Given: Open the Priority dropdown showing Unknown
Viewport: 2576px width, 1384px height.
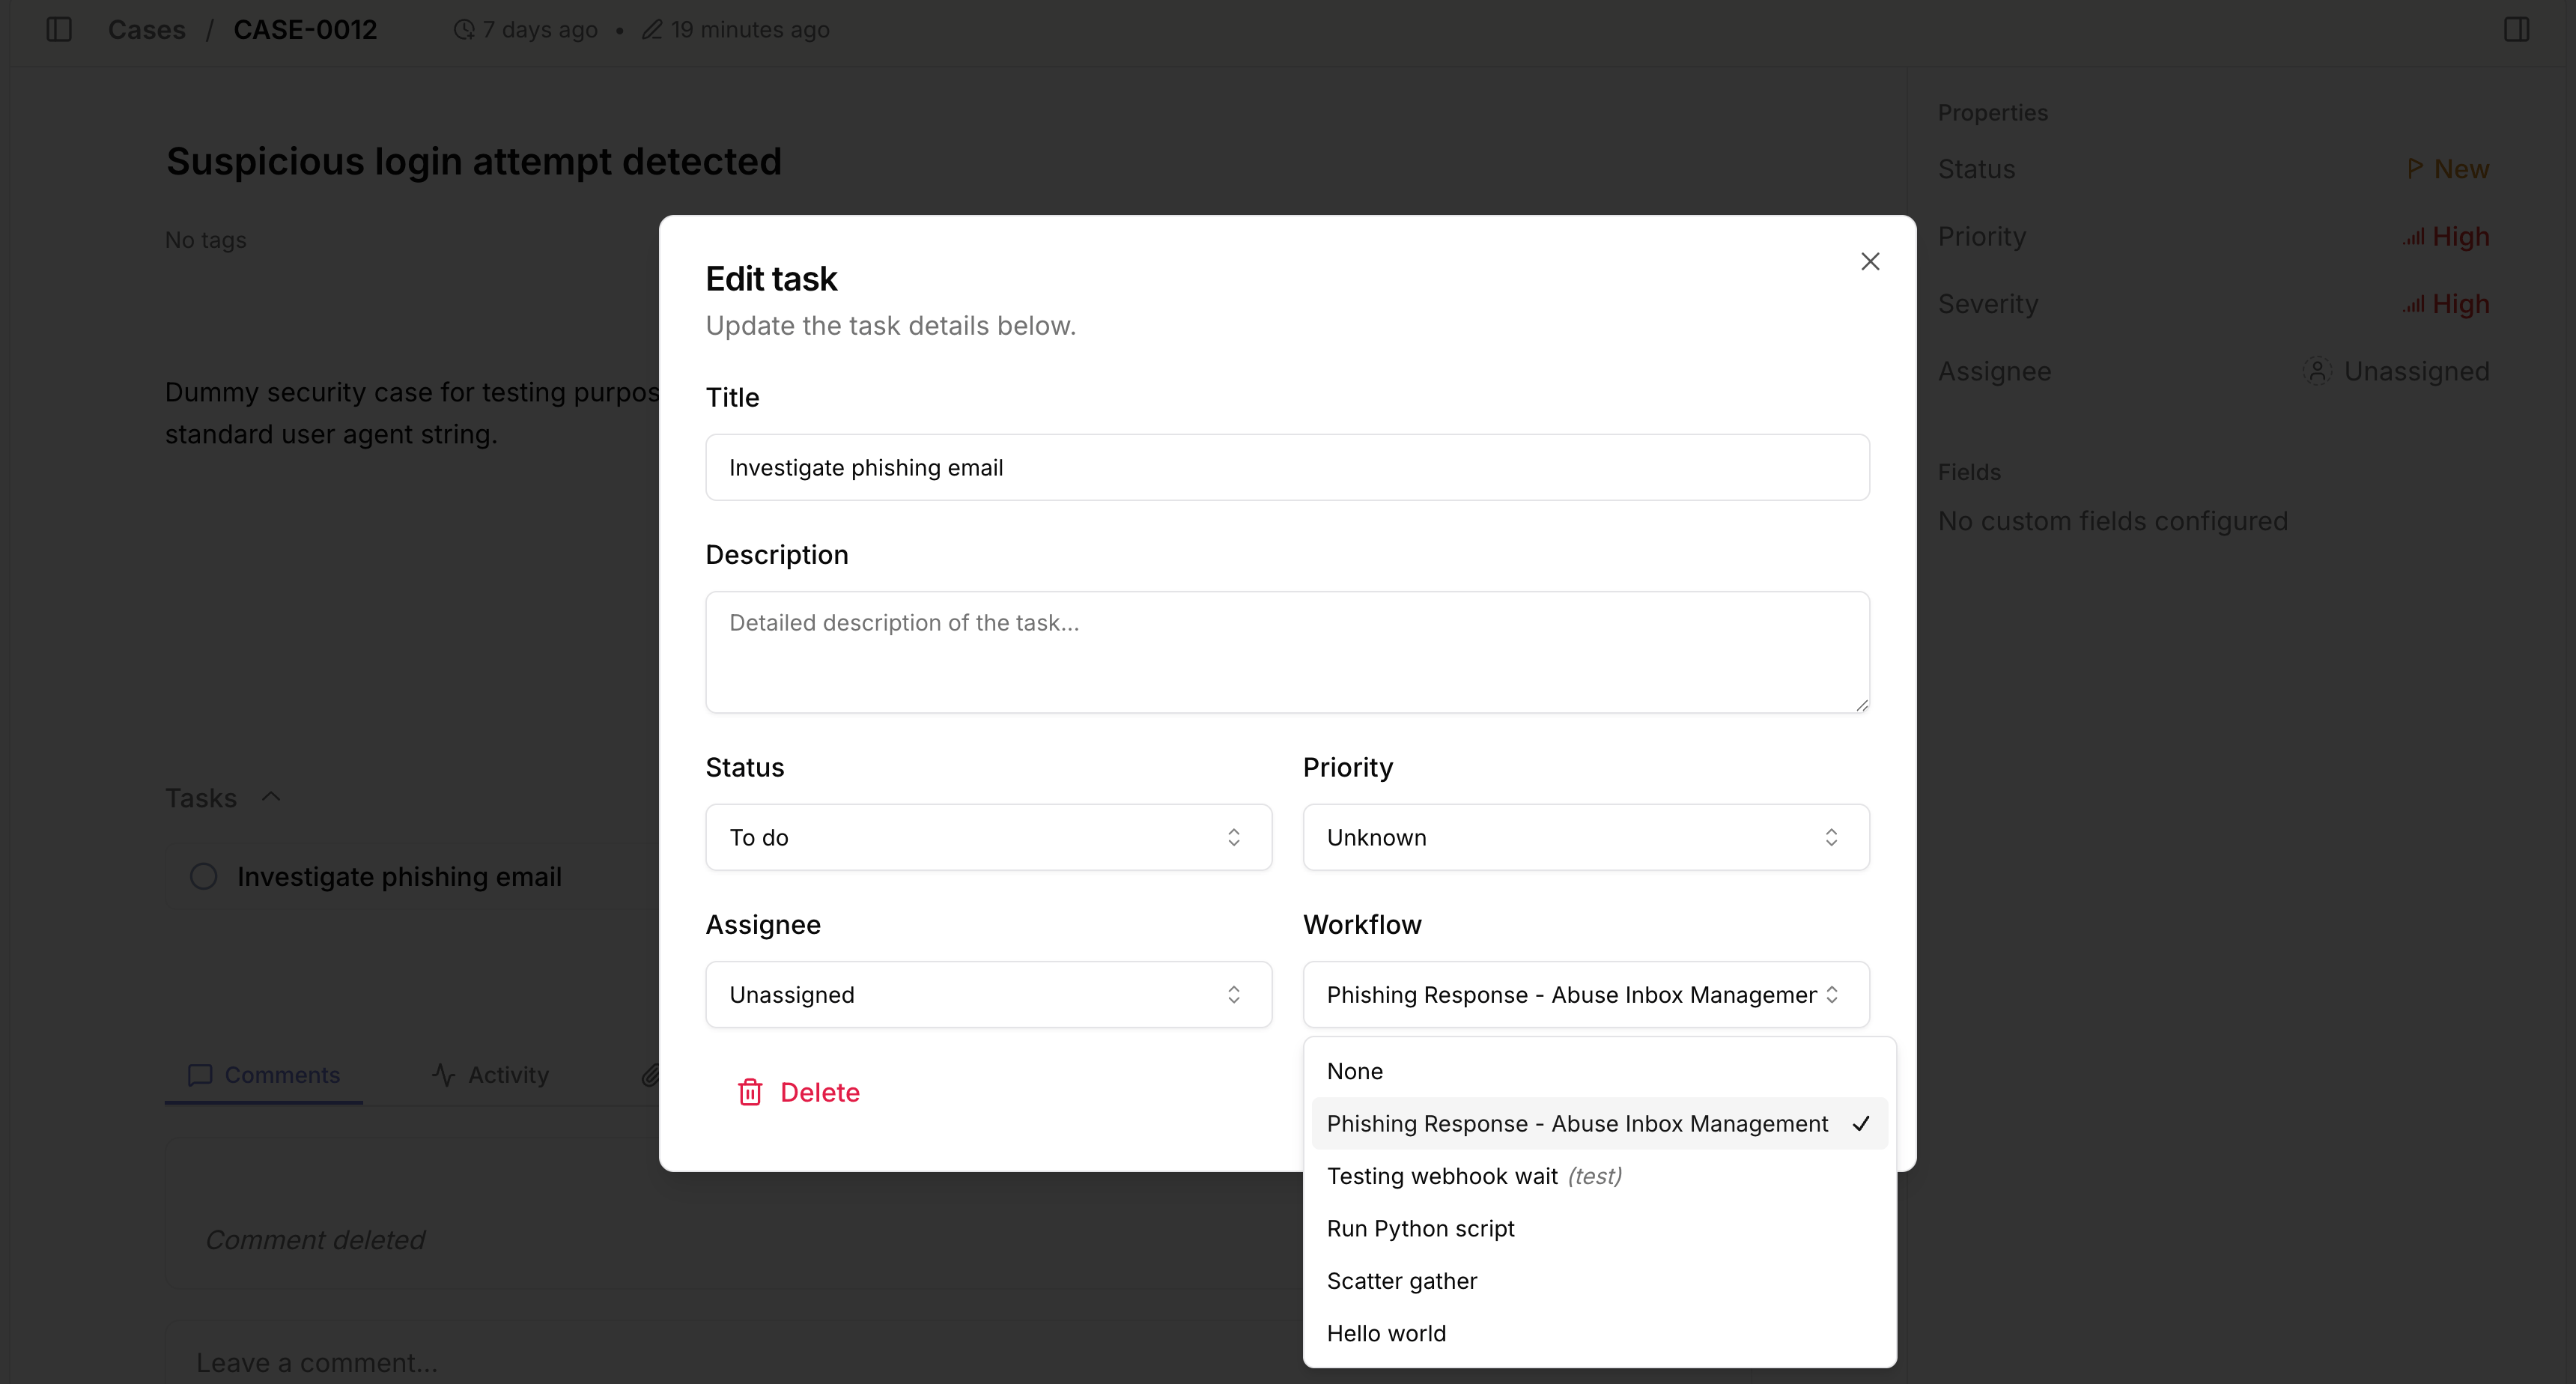Looking at the screenshot, I should click(x=1585, y=837).
